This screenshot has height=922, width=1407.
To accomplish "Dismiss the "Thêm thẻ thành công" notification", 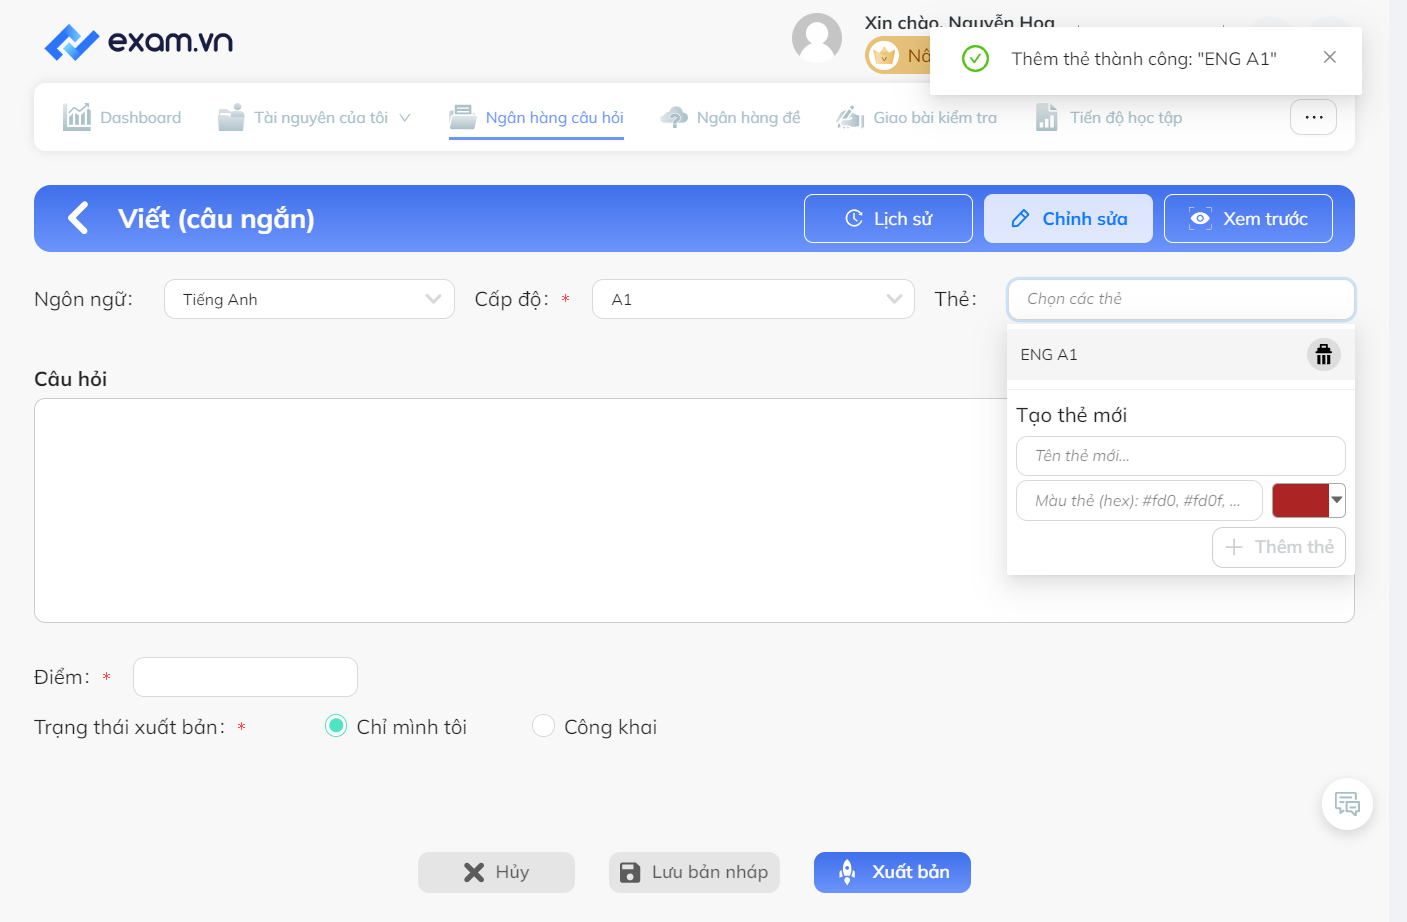I will [1329, 57].
